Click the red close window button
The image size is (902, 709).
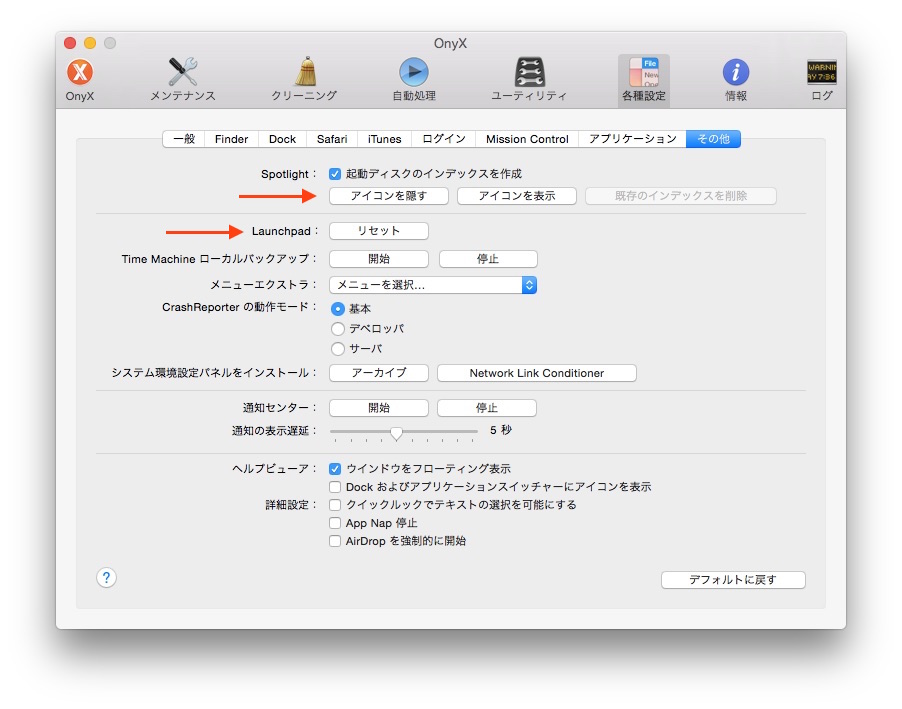pyautogui.click(x=70, y=43)
